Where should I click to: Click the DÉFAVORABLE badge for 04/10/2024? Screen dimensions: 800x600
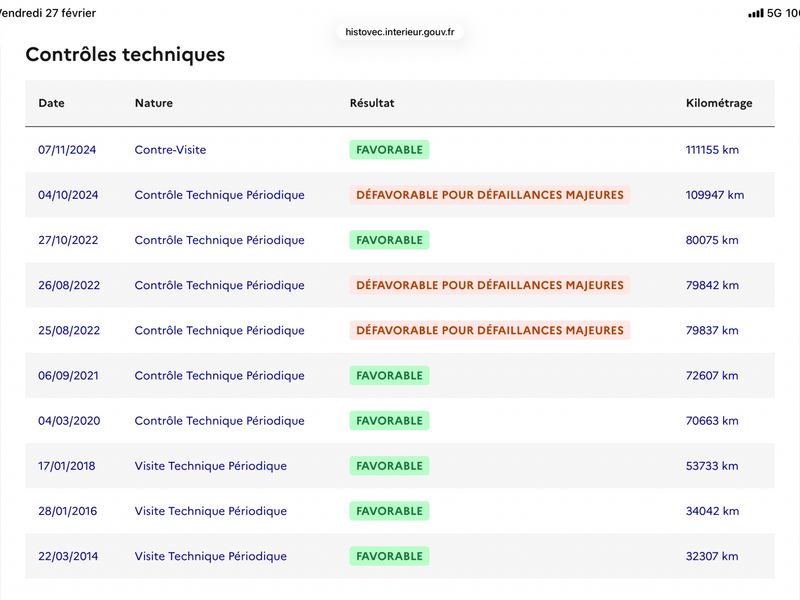(x=490, y=195)
